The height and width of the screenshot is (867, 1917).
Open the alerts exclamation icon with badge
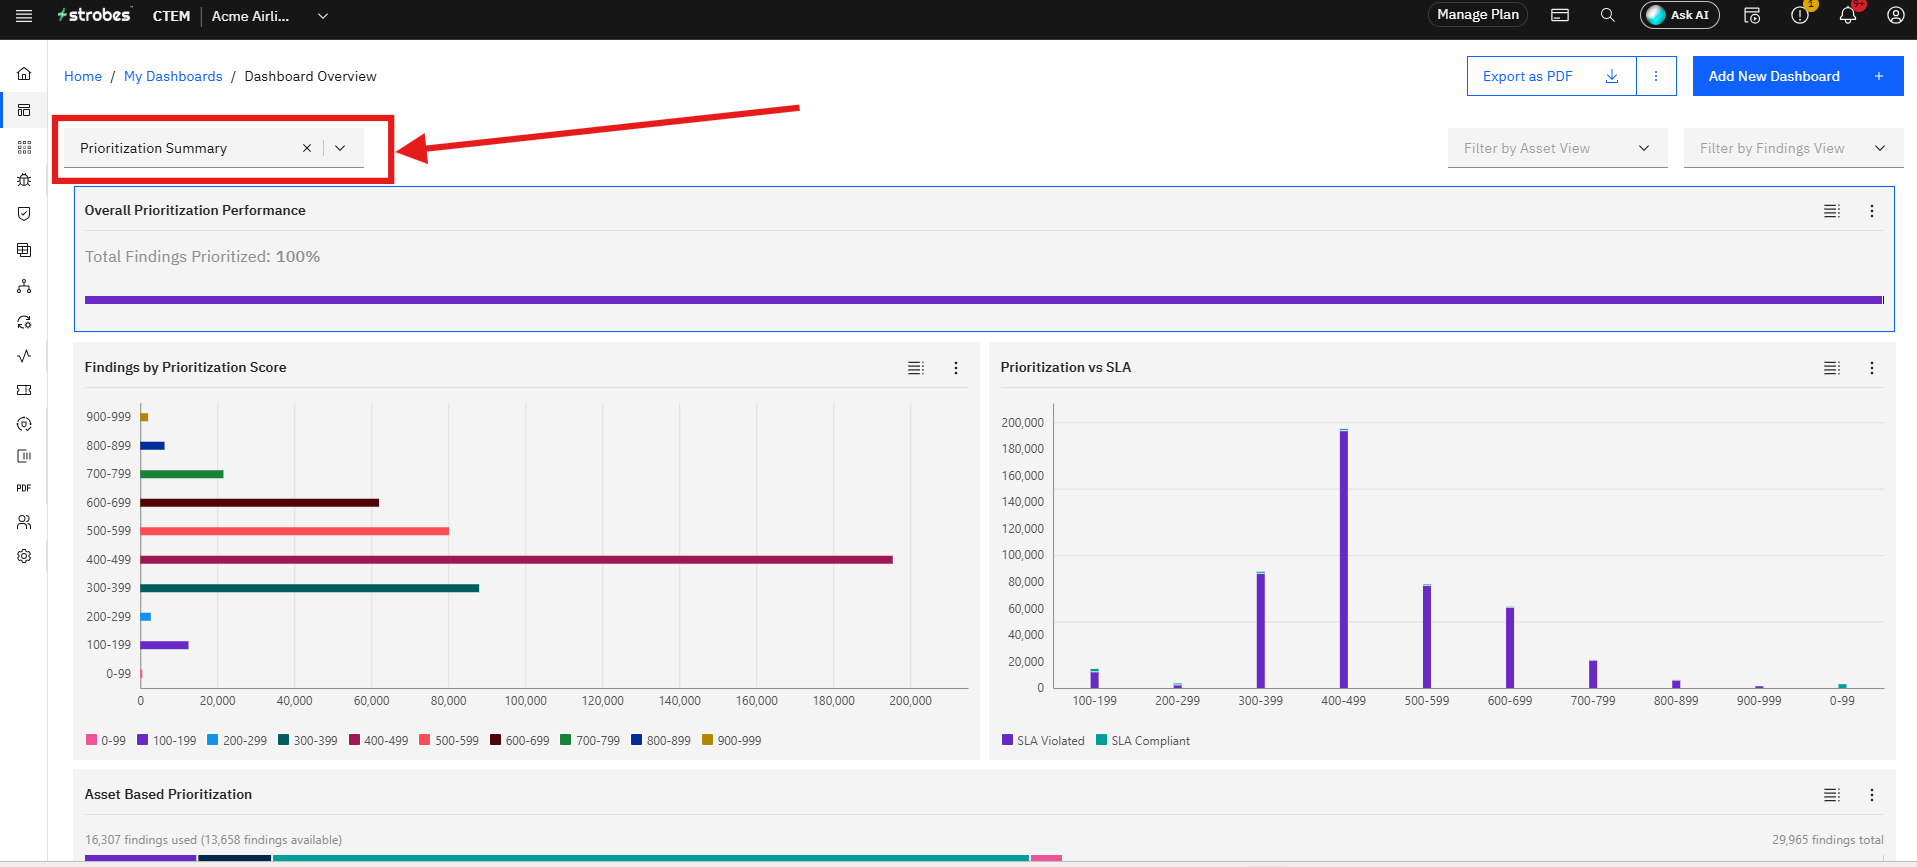coord(1800,15)
